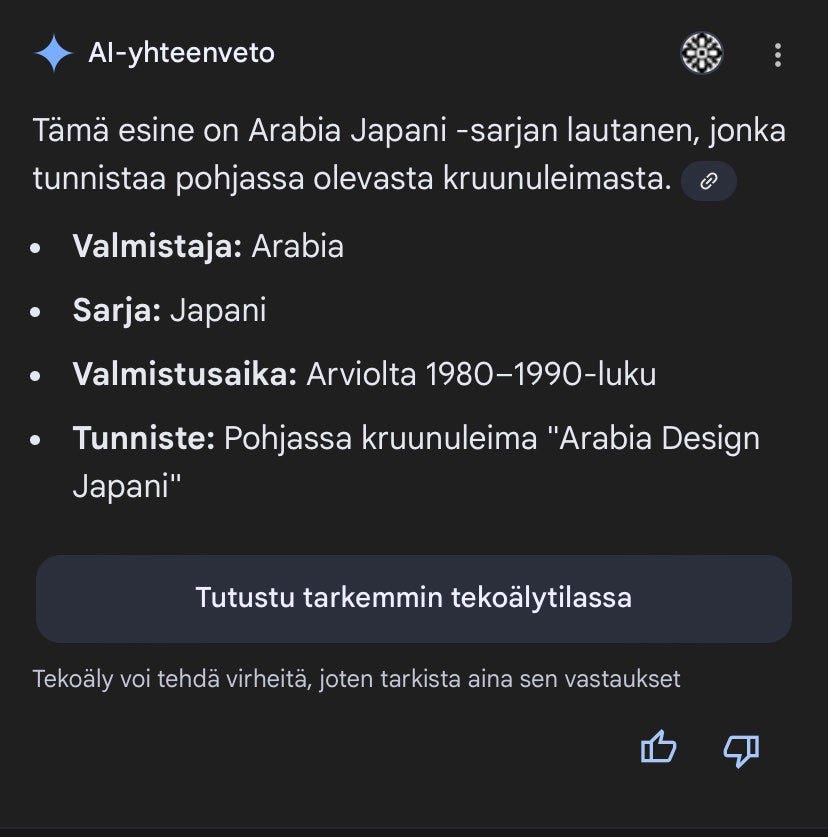Screen dimensions: 828x837
Task: Click the 'Tekoäly voi tehdä virheitä' disclaimer
Action: coord(356,679)
